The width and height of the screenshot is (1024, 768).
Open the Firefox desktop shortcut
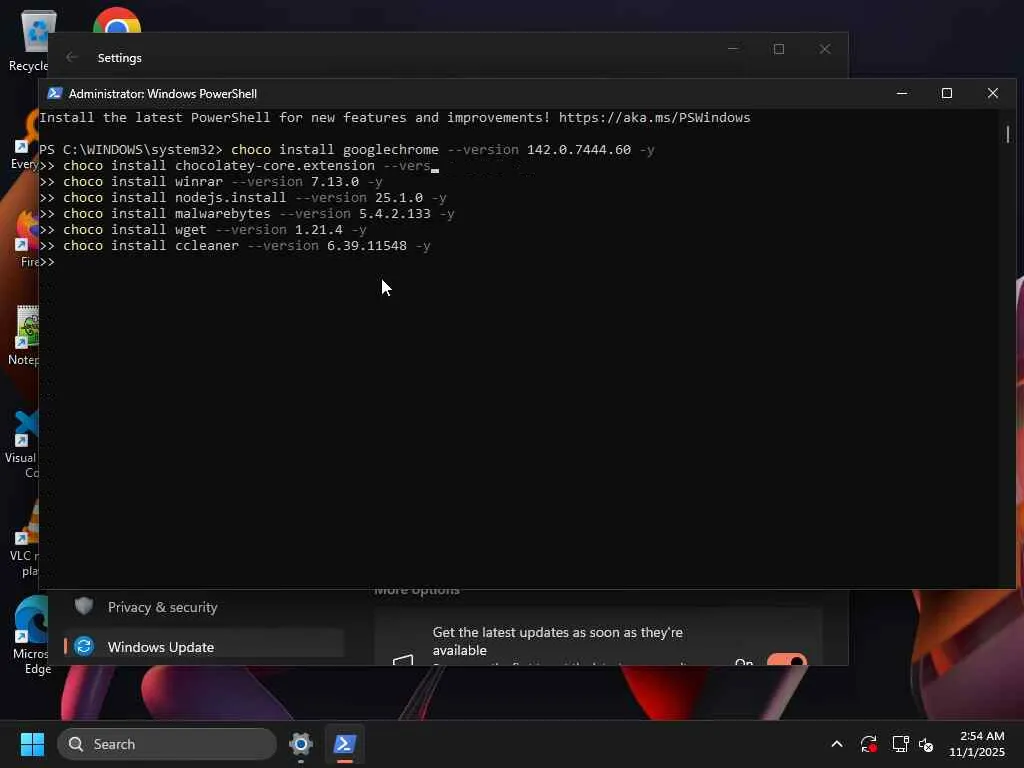(x=27, y=238)
